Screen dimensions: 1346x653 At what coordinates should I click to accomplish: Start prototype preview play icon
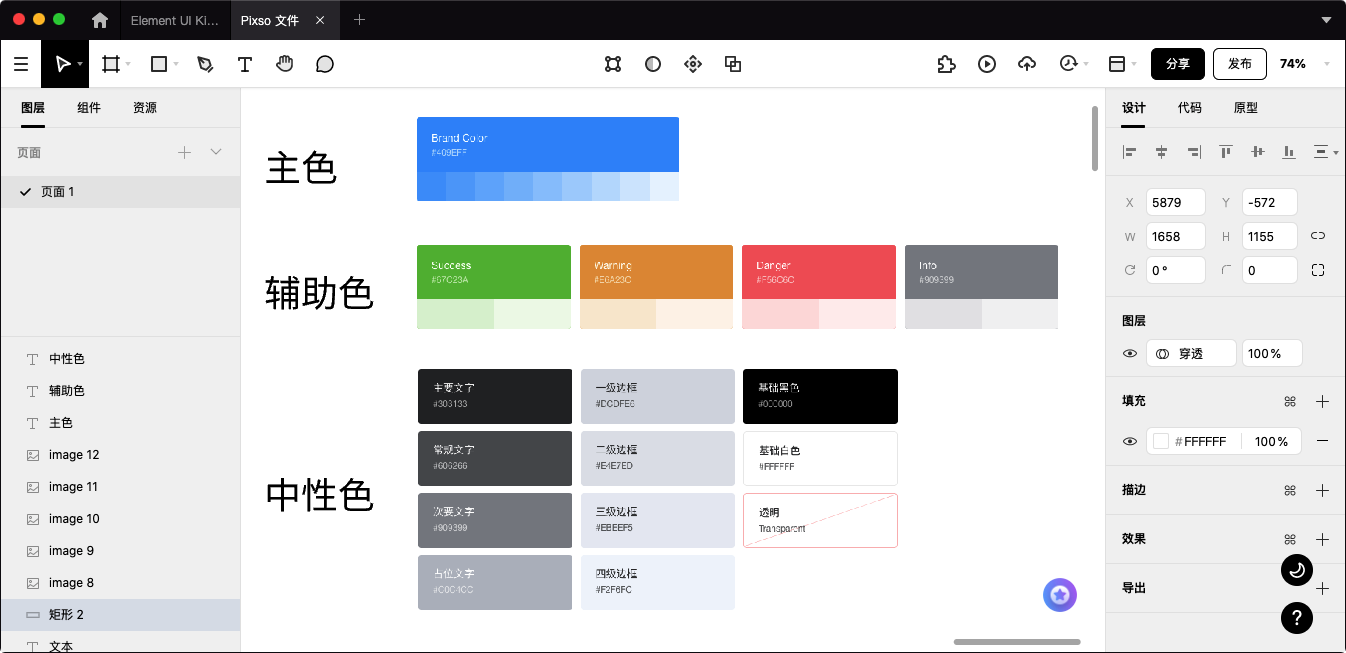click(987, 64)
